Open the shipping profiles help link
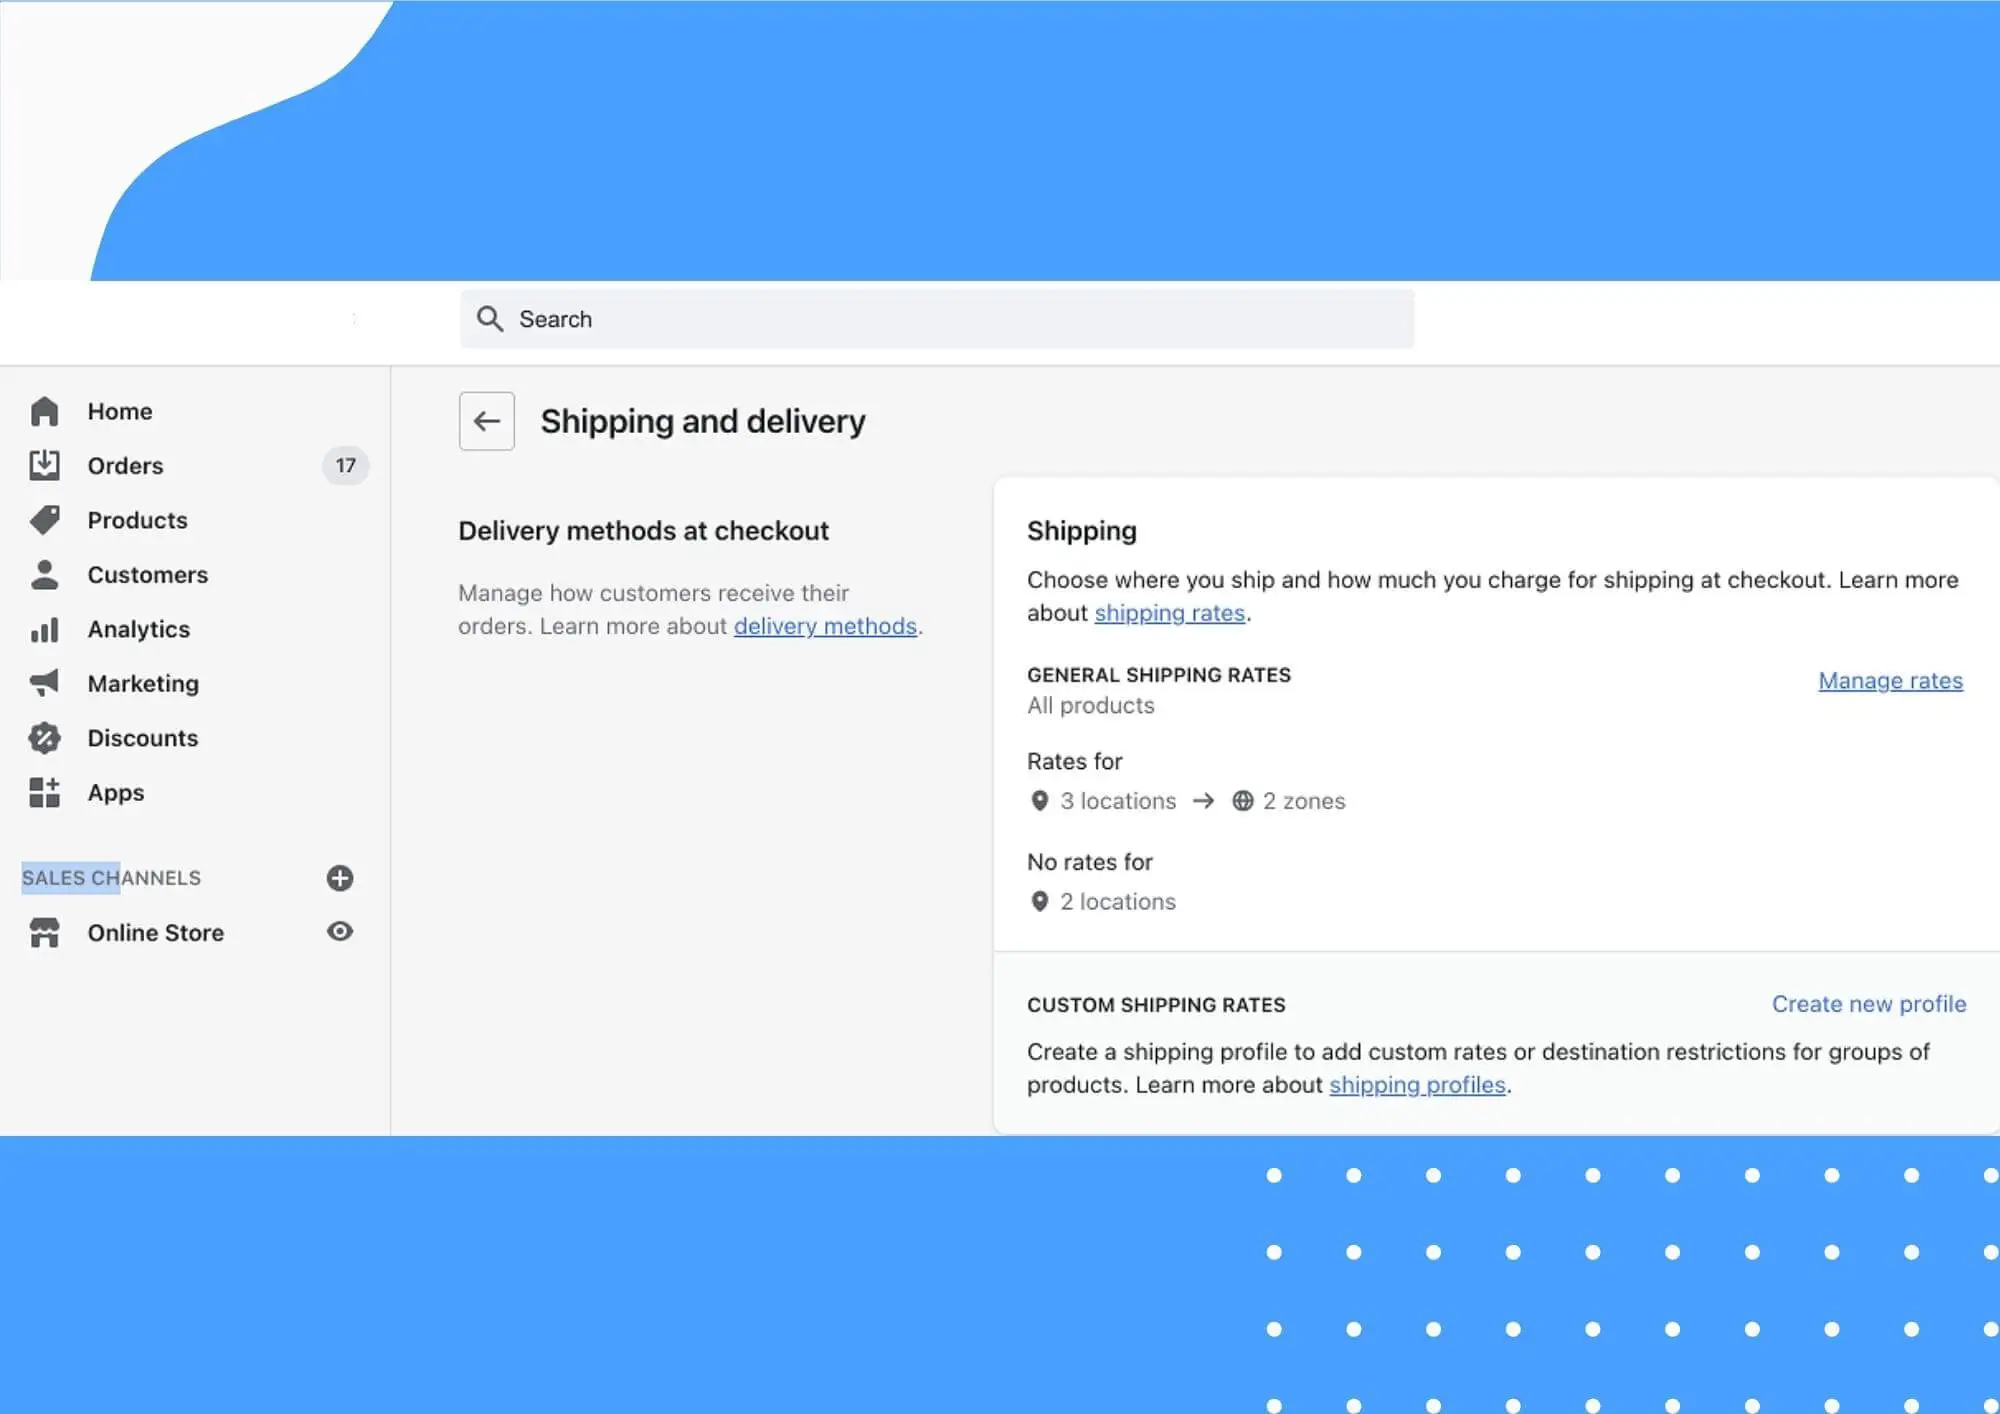The image size is (2000, 1414). coord(1417,1085)
